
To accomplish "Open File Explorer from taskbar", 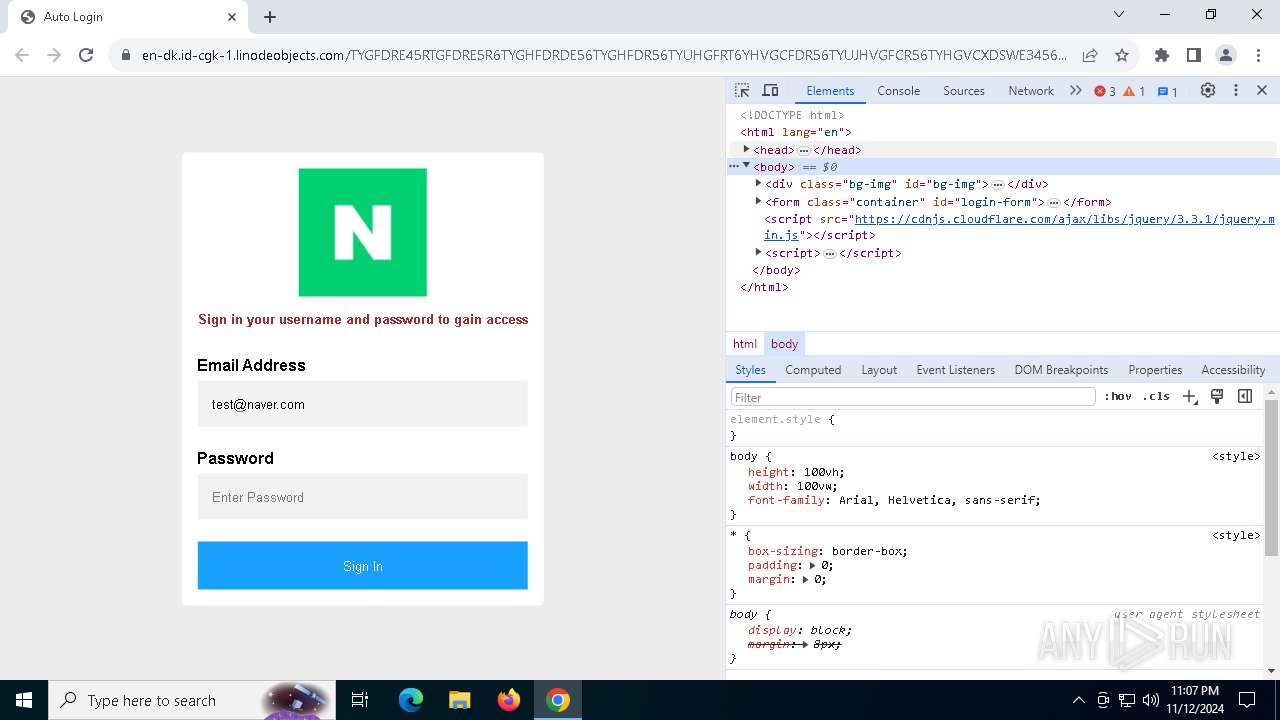I will click(459, 700).
